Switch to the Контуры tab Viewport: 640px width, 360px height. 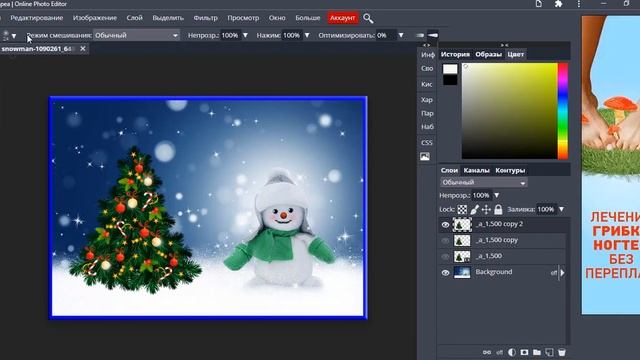pos(510,170)
